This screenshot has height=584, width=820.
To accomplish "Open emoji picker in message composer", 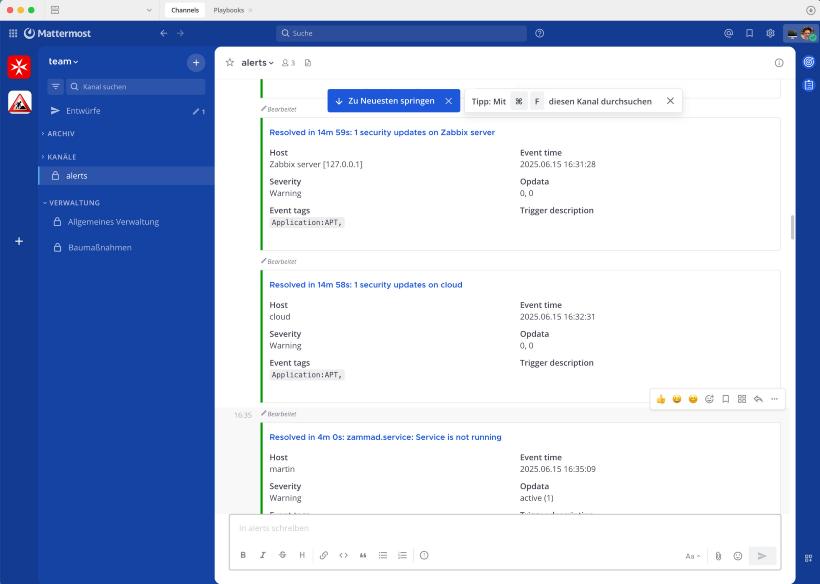I will 738,556.
